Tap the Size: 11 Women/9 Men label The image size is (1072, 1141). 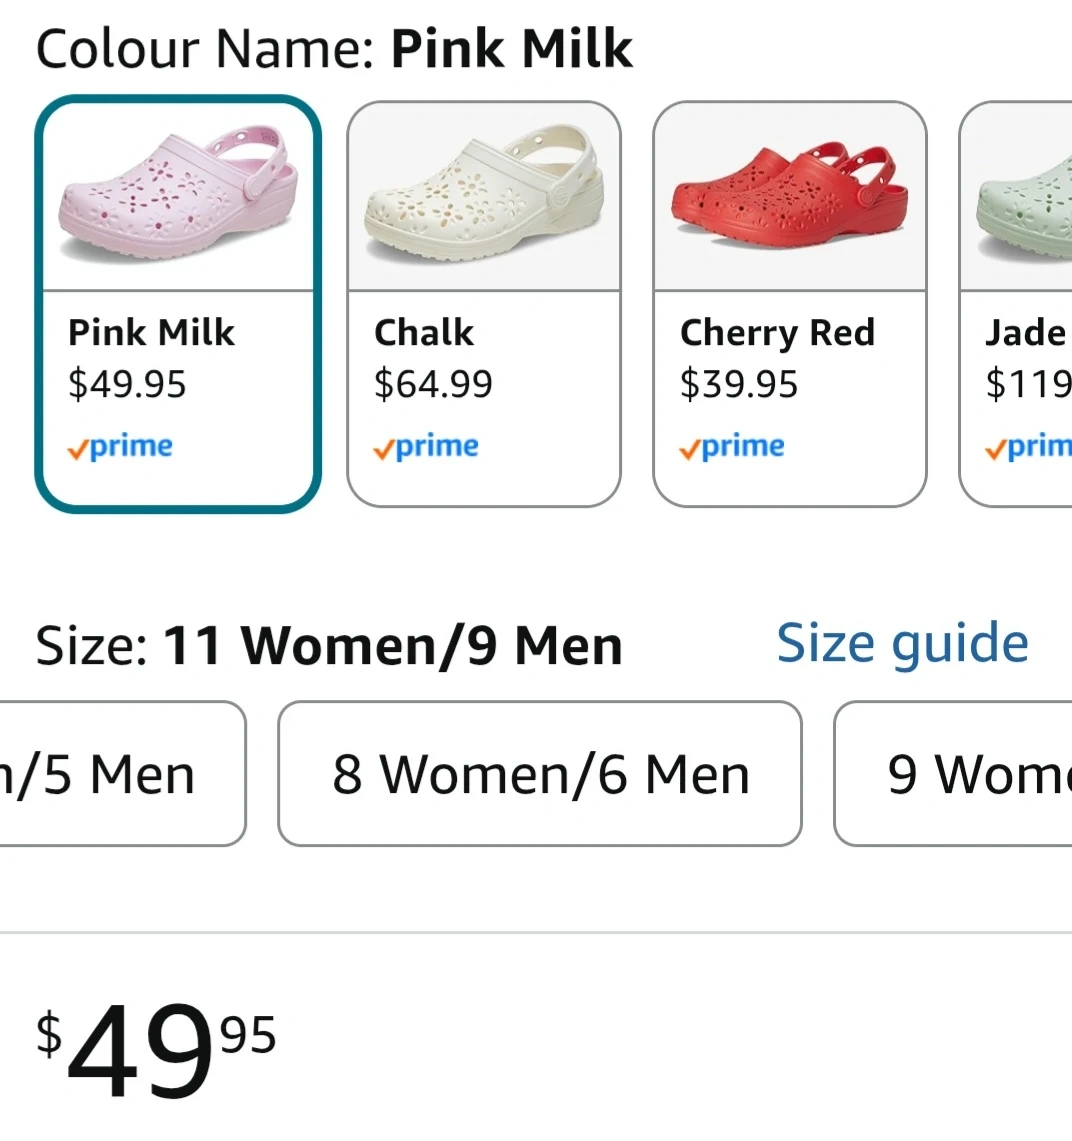click(x=328, y=645)
